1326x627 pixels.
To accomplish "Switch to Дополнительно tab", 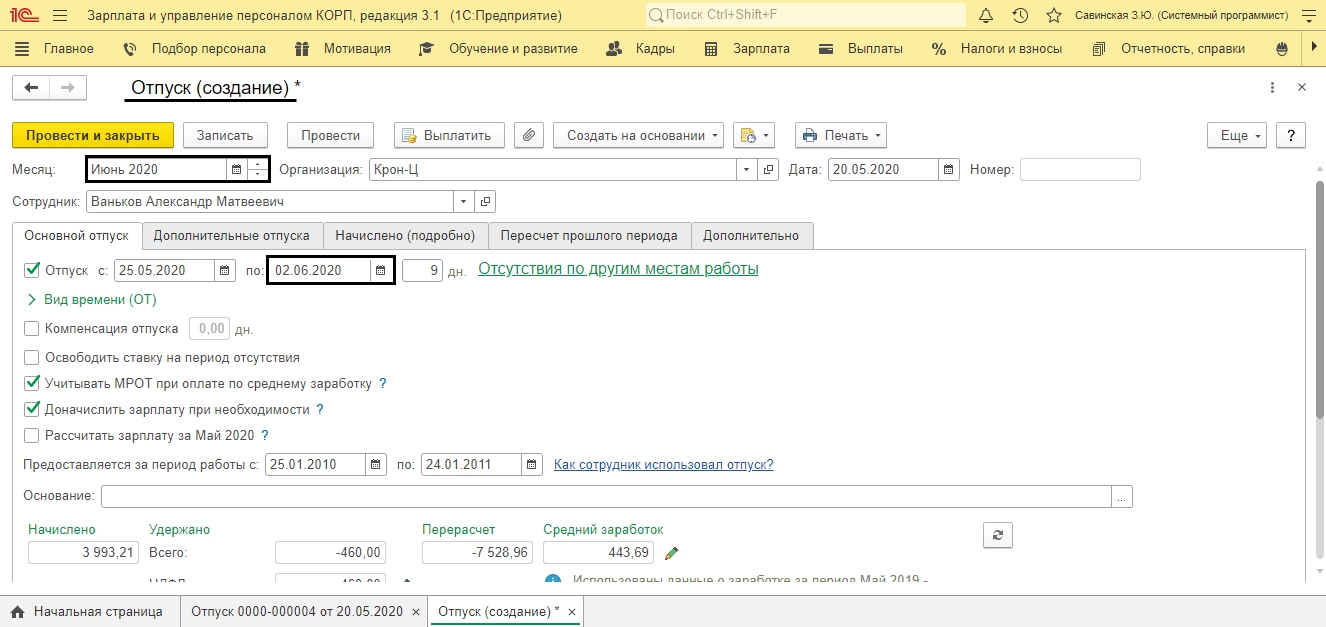I will 751,236.
